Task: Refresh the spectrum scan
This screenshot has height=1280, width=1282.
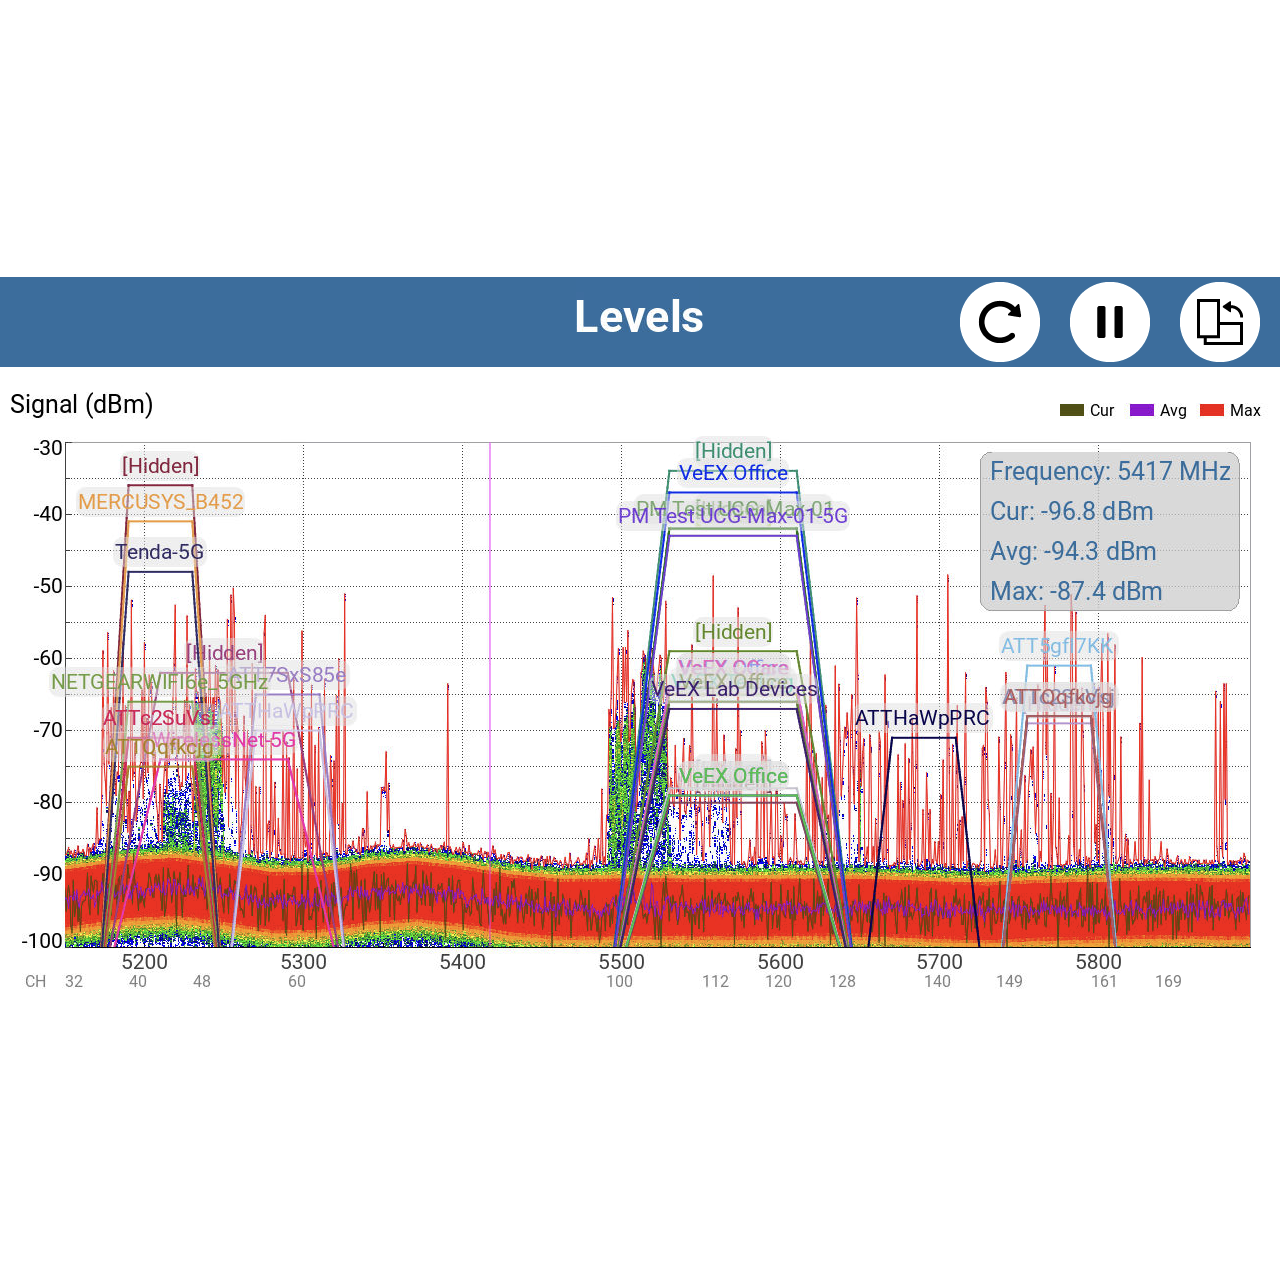Action: pos(1000,322)
